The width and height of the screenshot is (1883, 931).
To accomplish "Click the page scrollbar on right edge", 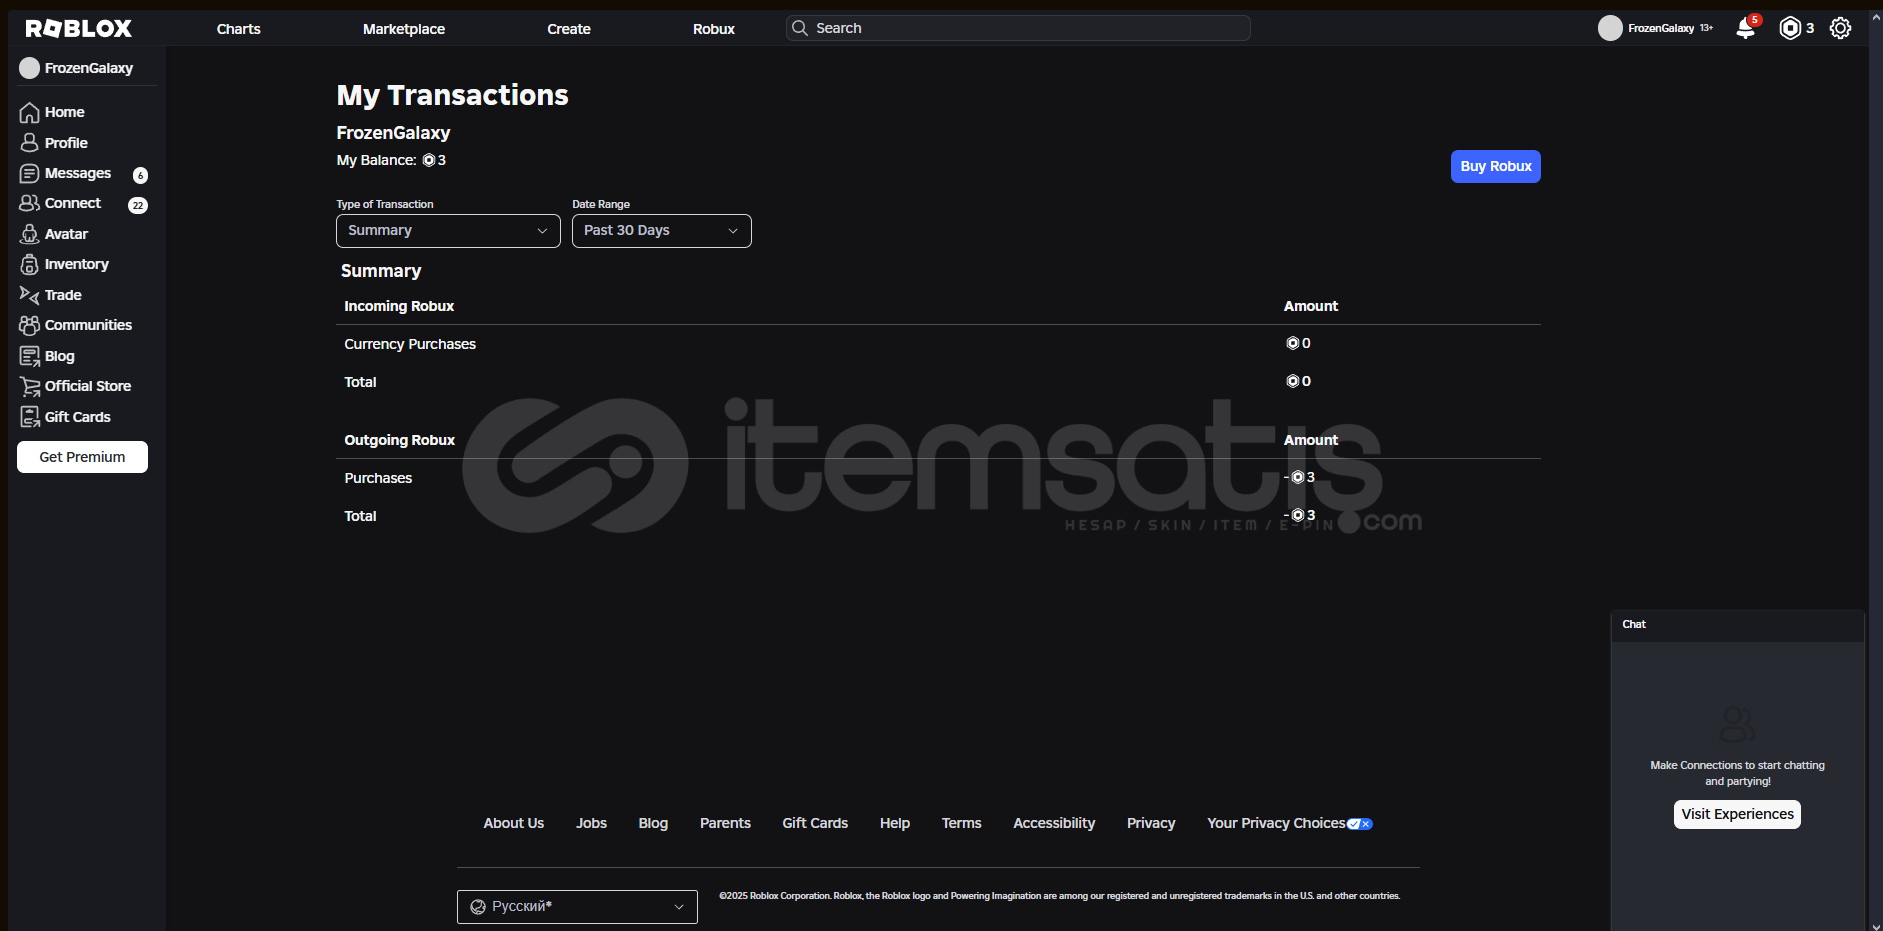I will click(x=1876, y=470).
